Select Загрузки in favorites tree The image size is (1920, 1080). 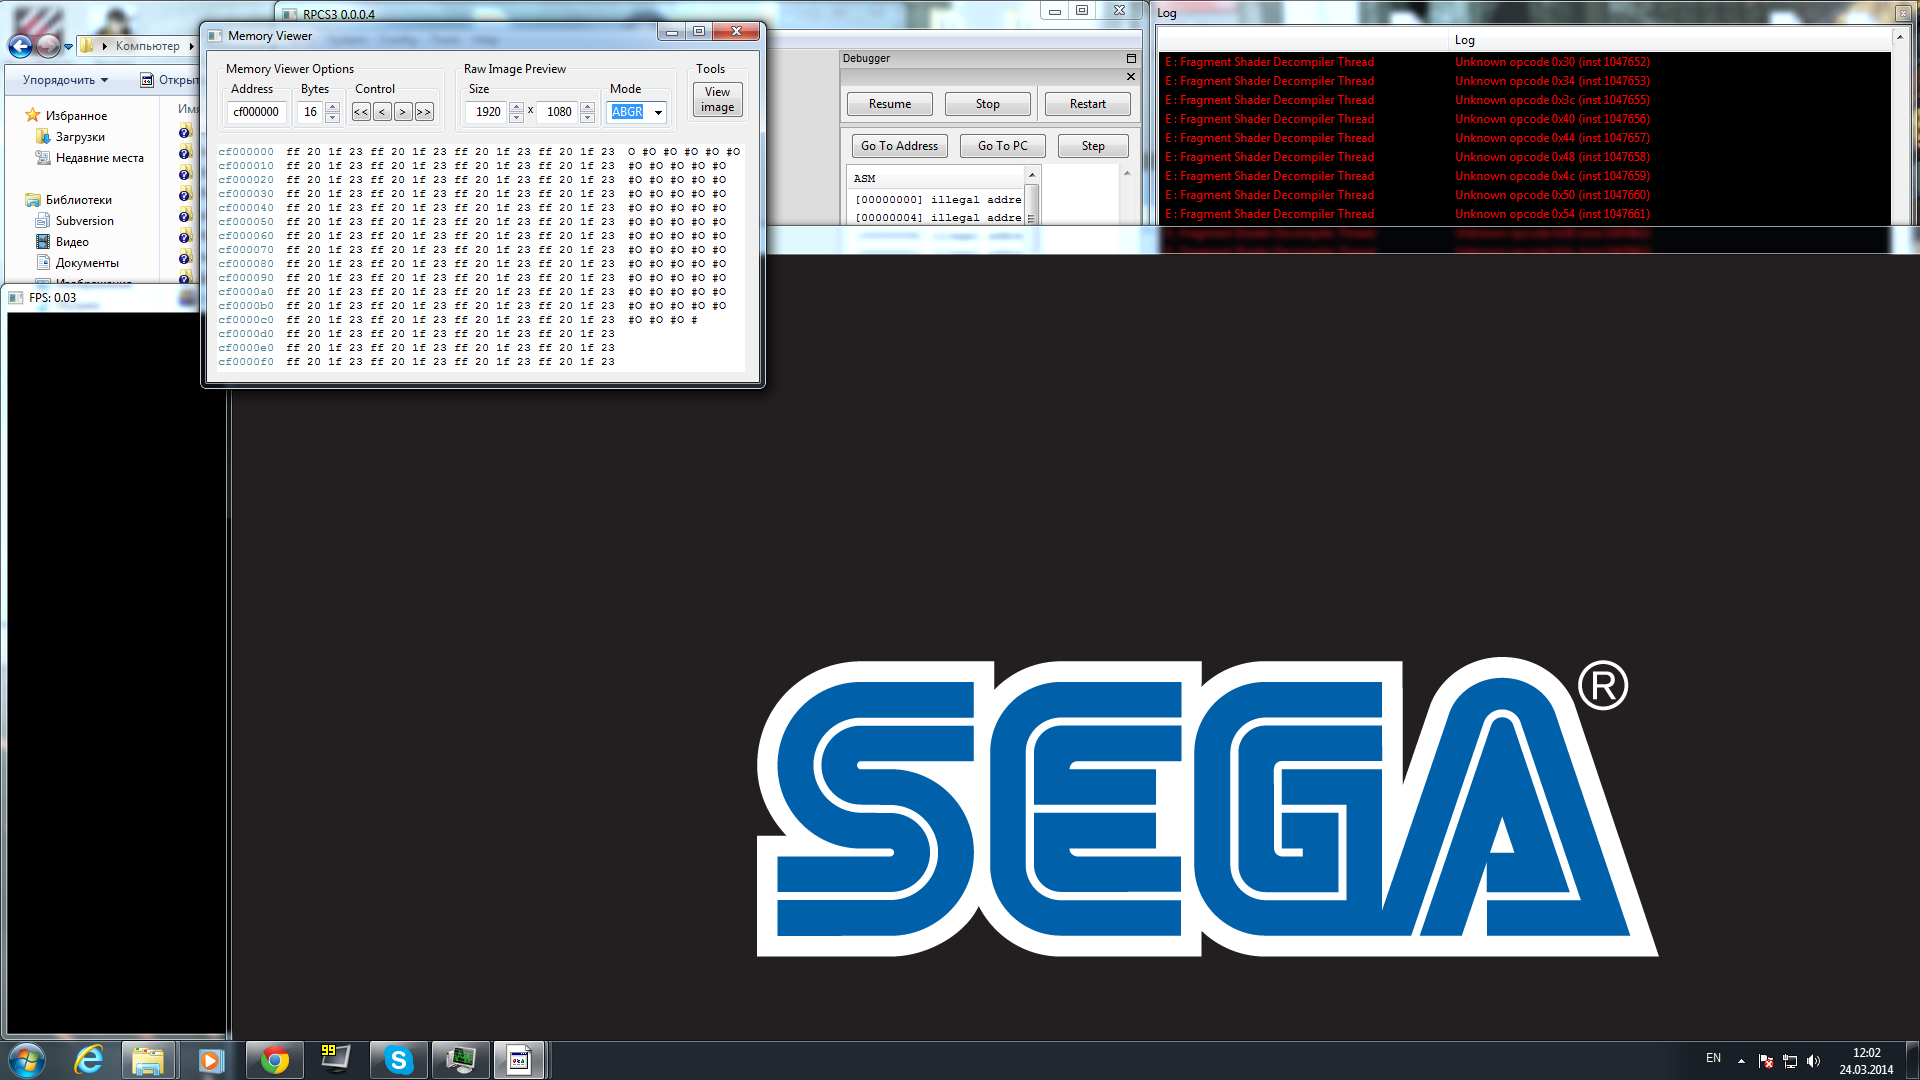coord(80,137)
